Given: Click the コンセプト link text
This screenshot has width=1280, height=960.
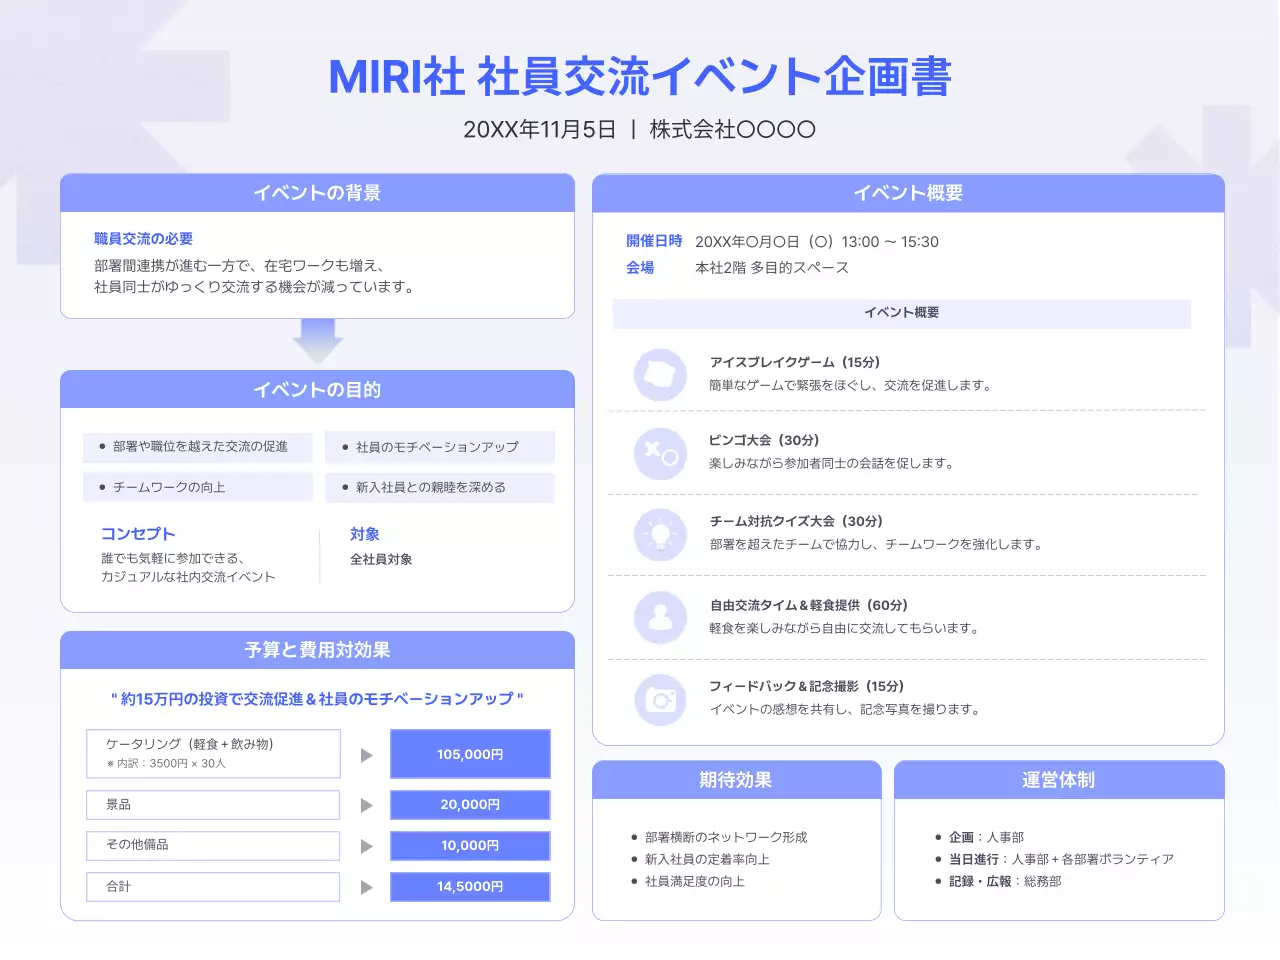Looking at the screenshot, I should 138,533.
